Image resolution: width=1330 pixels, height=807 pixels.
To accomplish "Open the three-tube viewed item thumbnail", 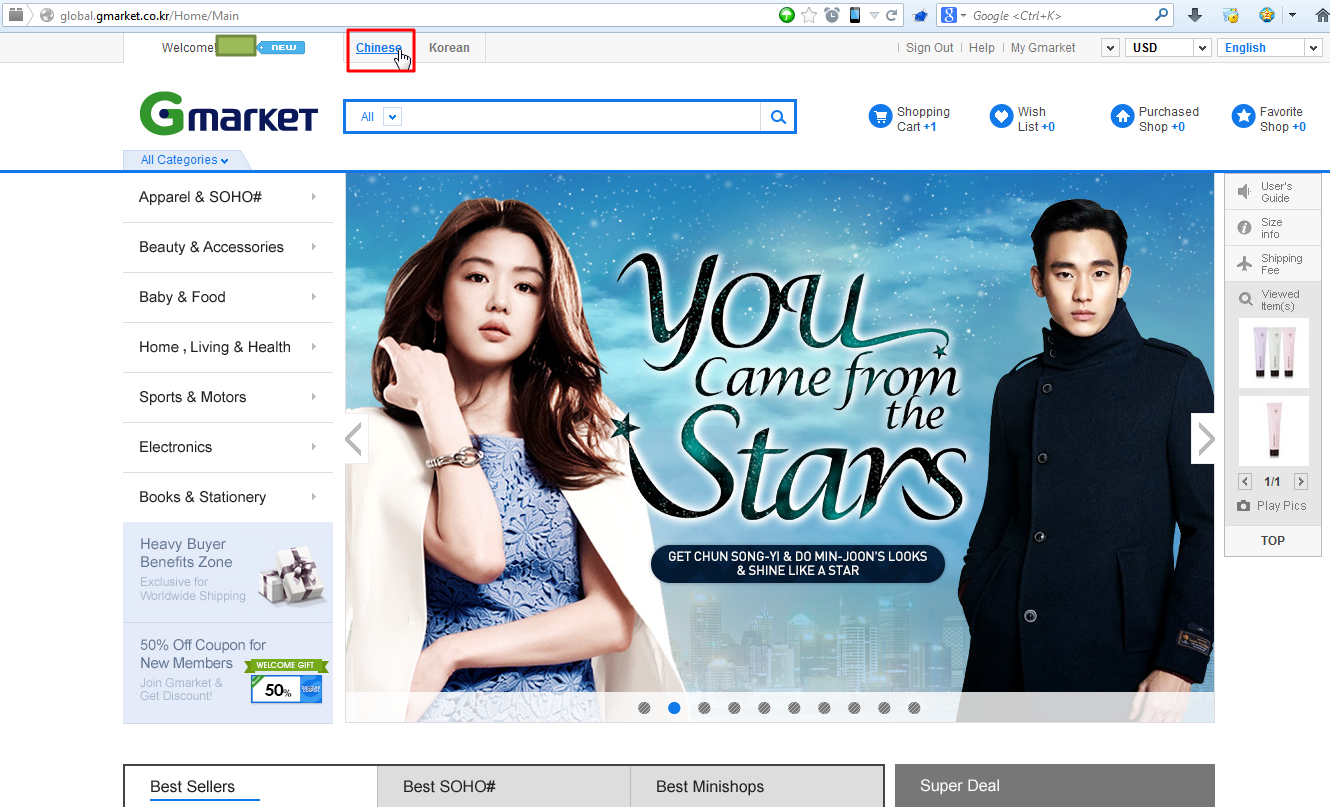I will [x=1273, y=352].
